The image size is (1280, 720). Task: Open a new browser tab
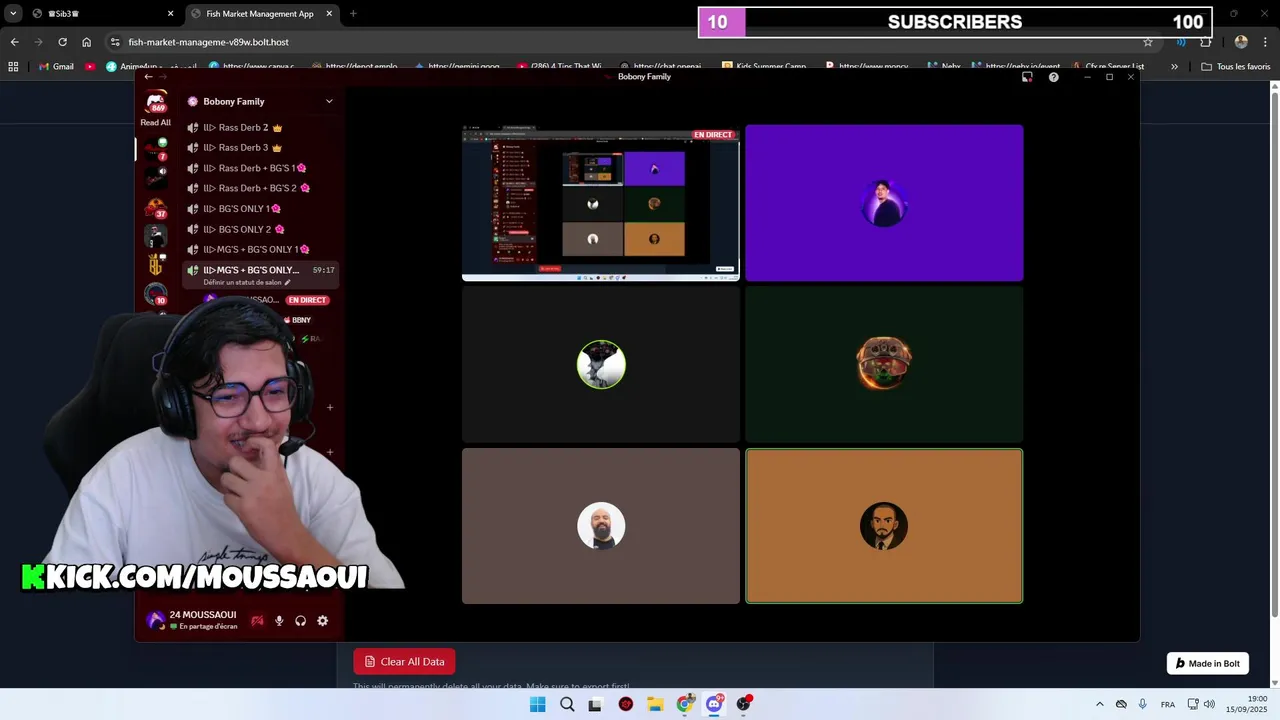click(x=353, y=14)
